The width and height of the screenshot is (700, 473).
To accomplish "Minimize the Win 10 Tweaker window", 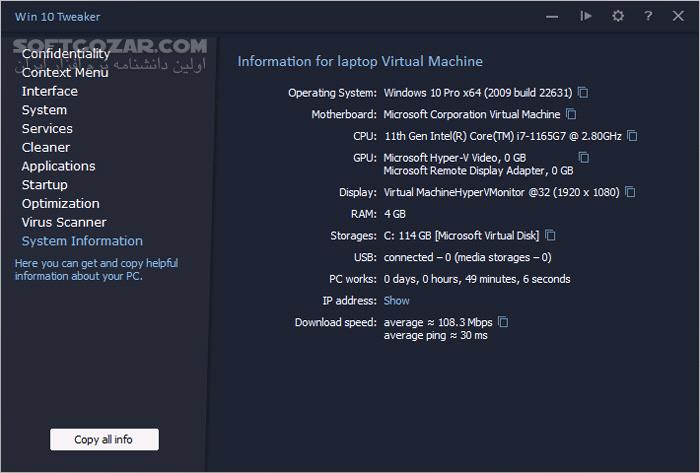I will point(552,17).
